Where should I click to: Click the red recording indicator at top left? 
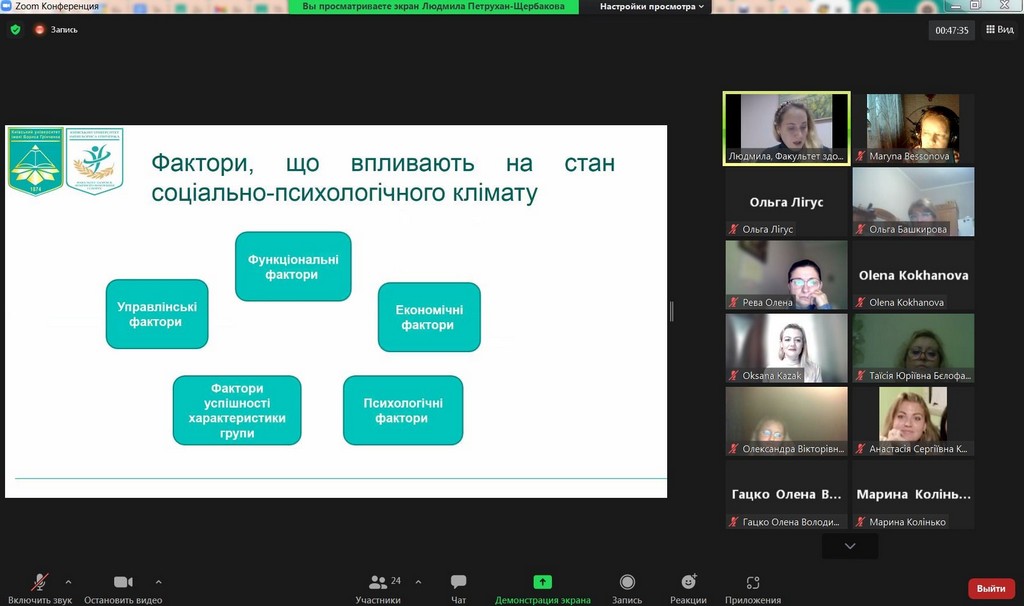41,30
